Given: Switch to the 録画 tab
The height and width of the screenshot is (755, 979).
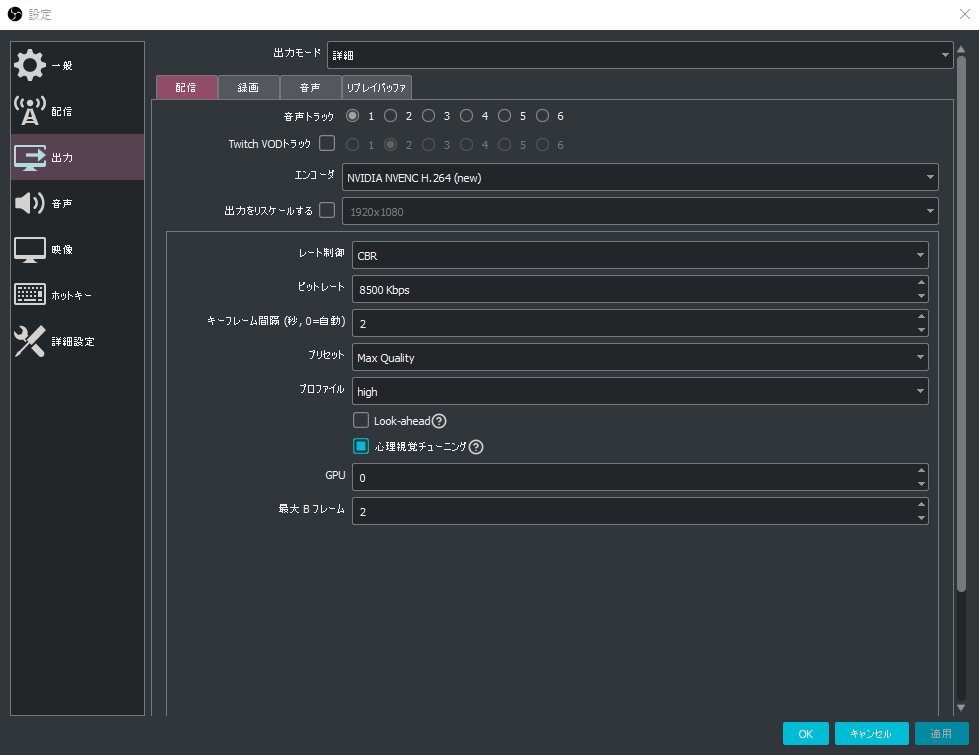Looking at the screenshot, I should [248, 87].
